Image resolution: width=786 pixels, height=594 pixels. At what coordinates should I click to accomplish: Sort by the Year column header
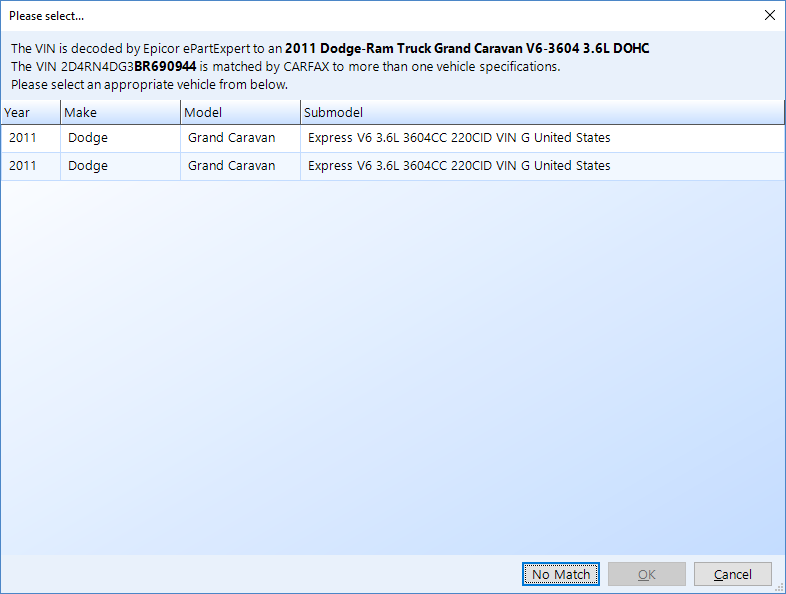(x=31, y=112)
